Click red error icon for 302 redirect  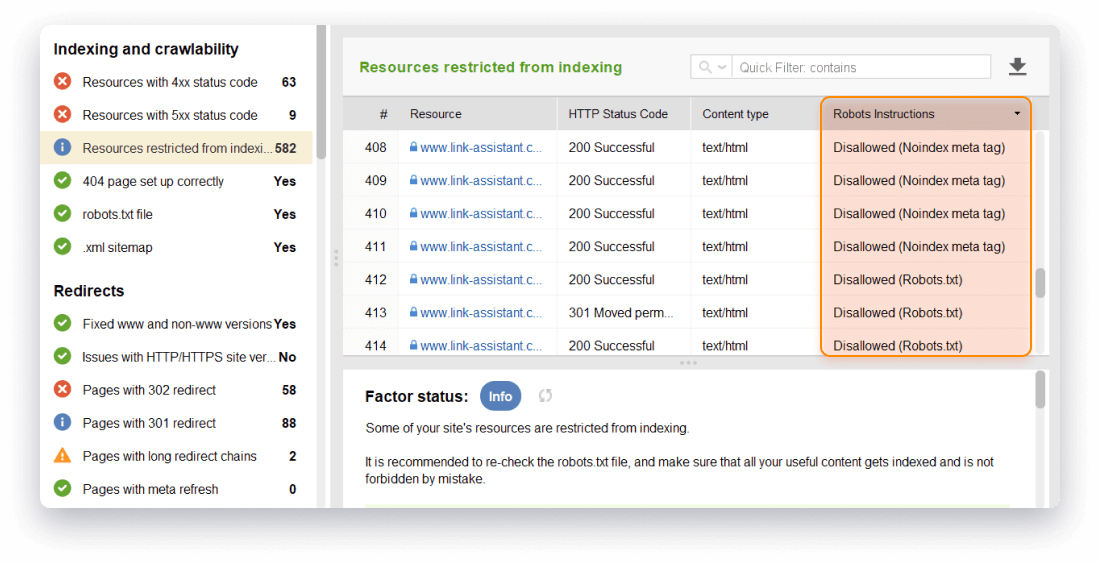[62, 389]
